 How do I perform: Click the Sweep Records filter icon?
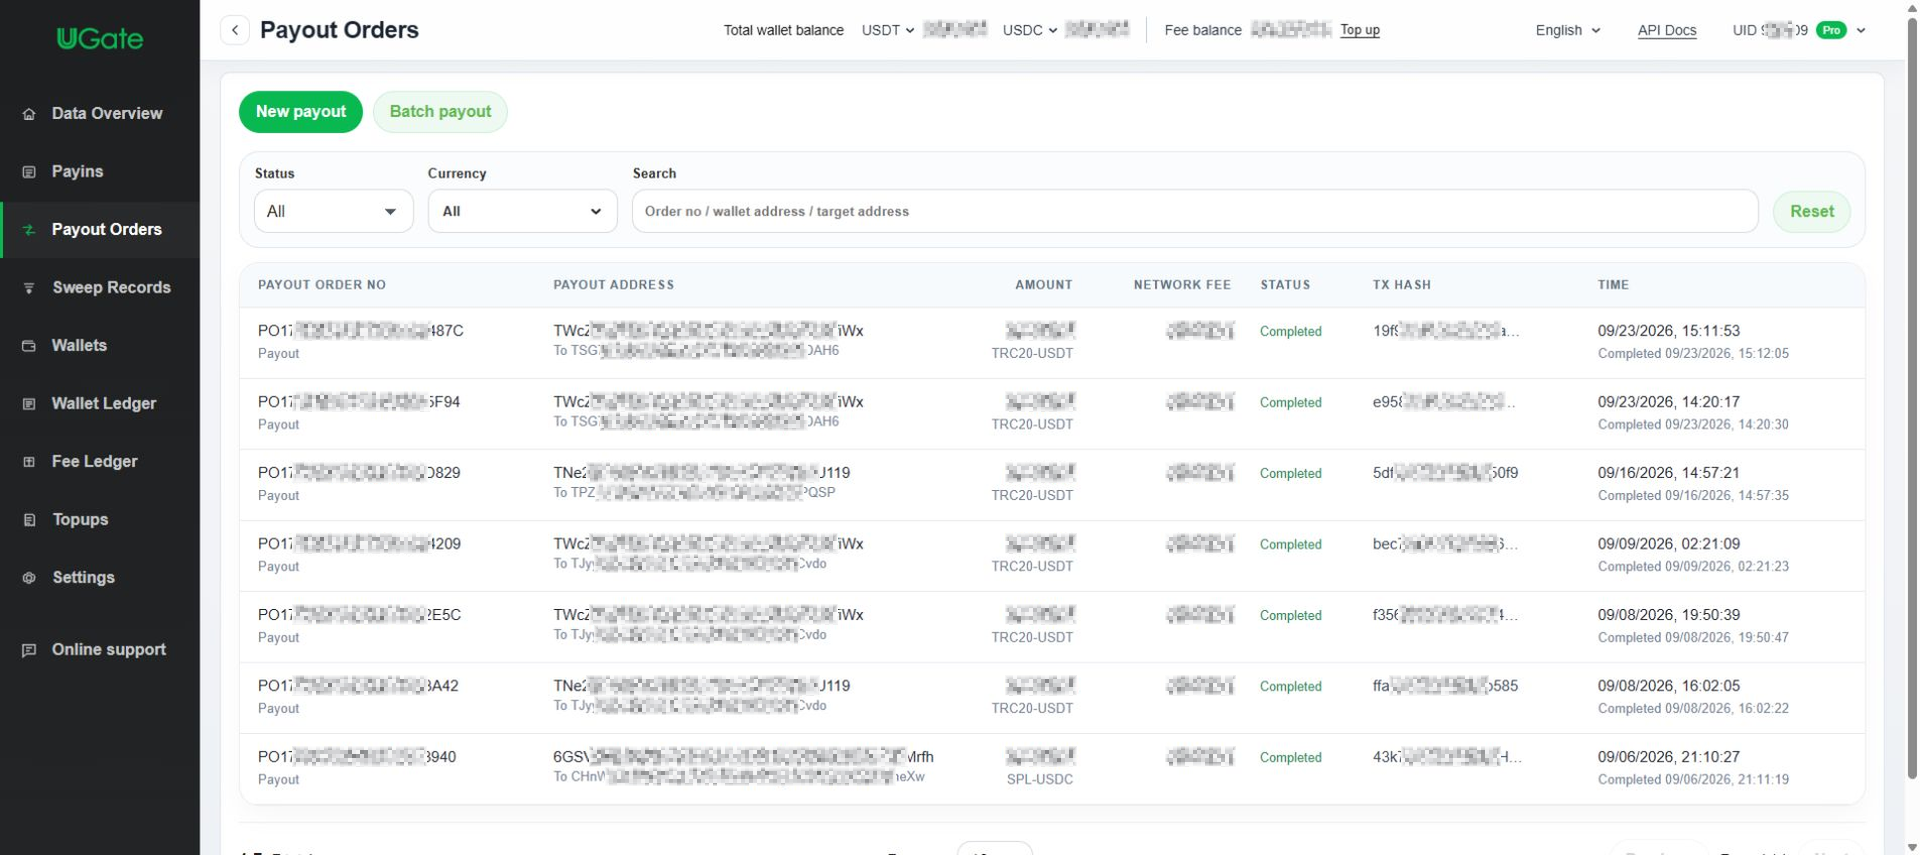[x=29, y=288]
